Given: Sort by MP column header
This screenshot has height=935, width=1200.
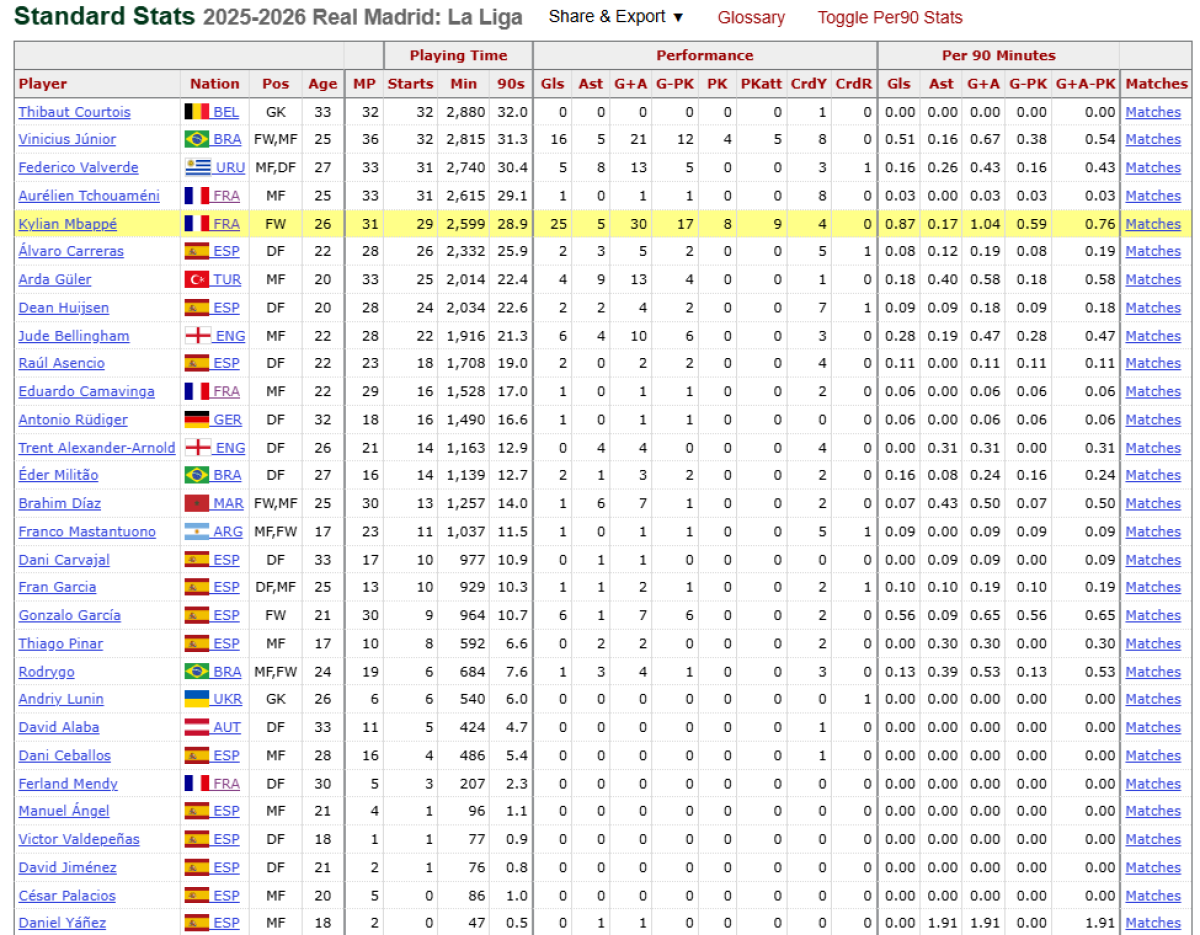Looking at the screenshot, I should (x=364, y=84).
